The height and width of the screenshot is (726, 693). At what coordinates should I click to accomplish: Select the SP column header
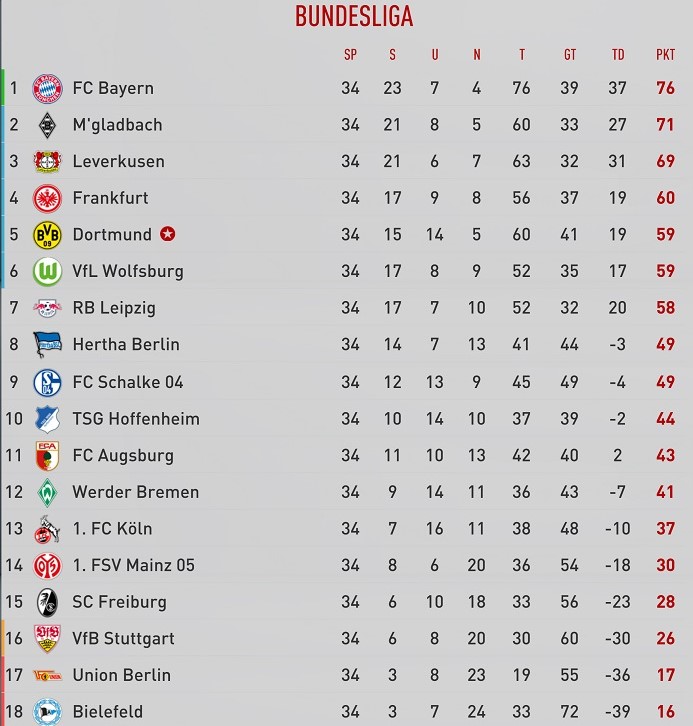[350, 55]
